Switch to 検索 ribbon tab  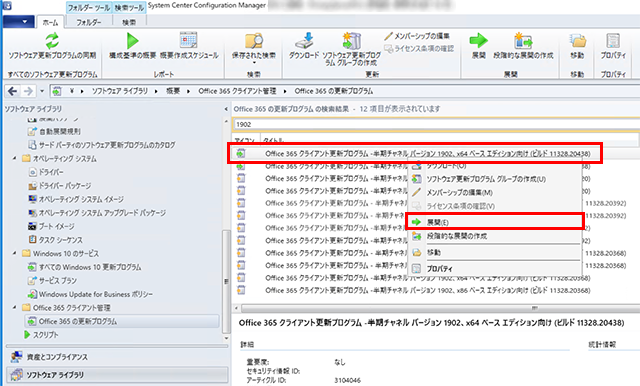tap(129, 22)
